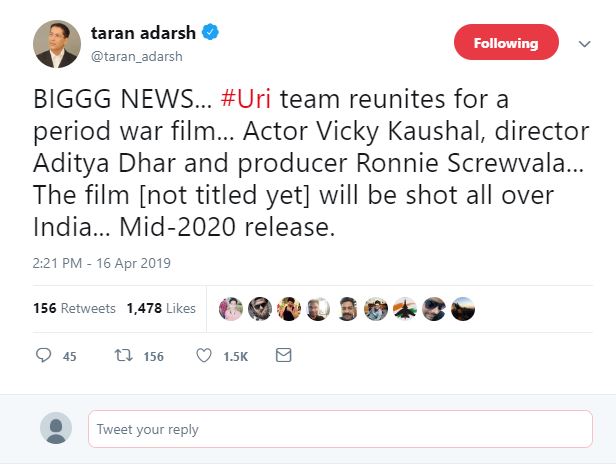The image size is (616, 473).
Task: Like the tweet with heart icon
Action: point(204,355)
